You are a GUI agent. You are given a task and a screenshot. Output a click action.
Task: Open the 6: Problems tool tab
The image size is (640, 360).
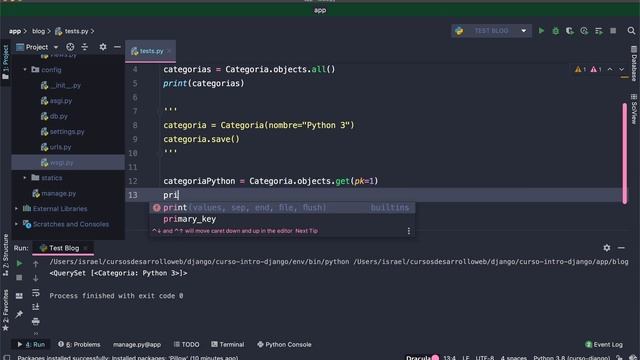pos(79,344)
